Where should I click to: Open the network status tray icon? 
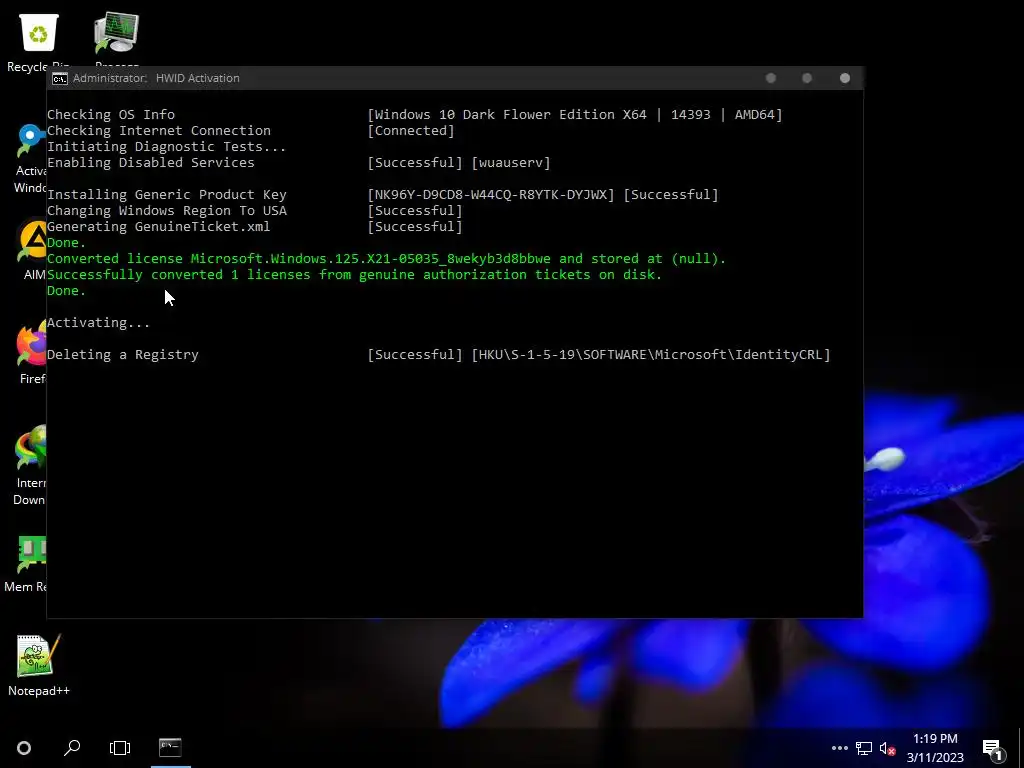864,748
